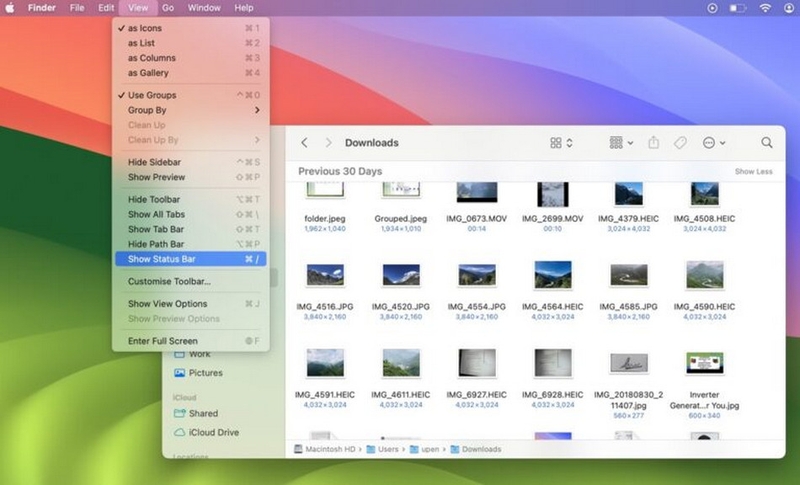
Task: Click Downloads in the path bar
Action: click(x=476, y=449)
